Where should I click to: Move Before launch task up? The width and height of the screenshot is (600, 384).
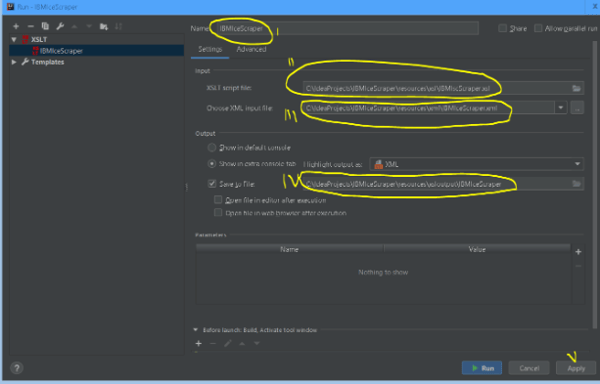point(242,343)
